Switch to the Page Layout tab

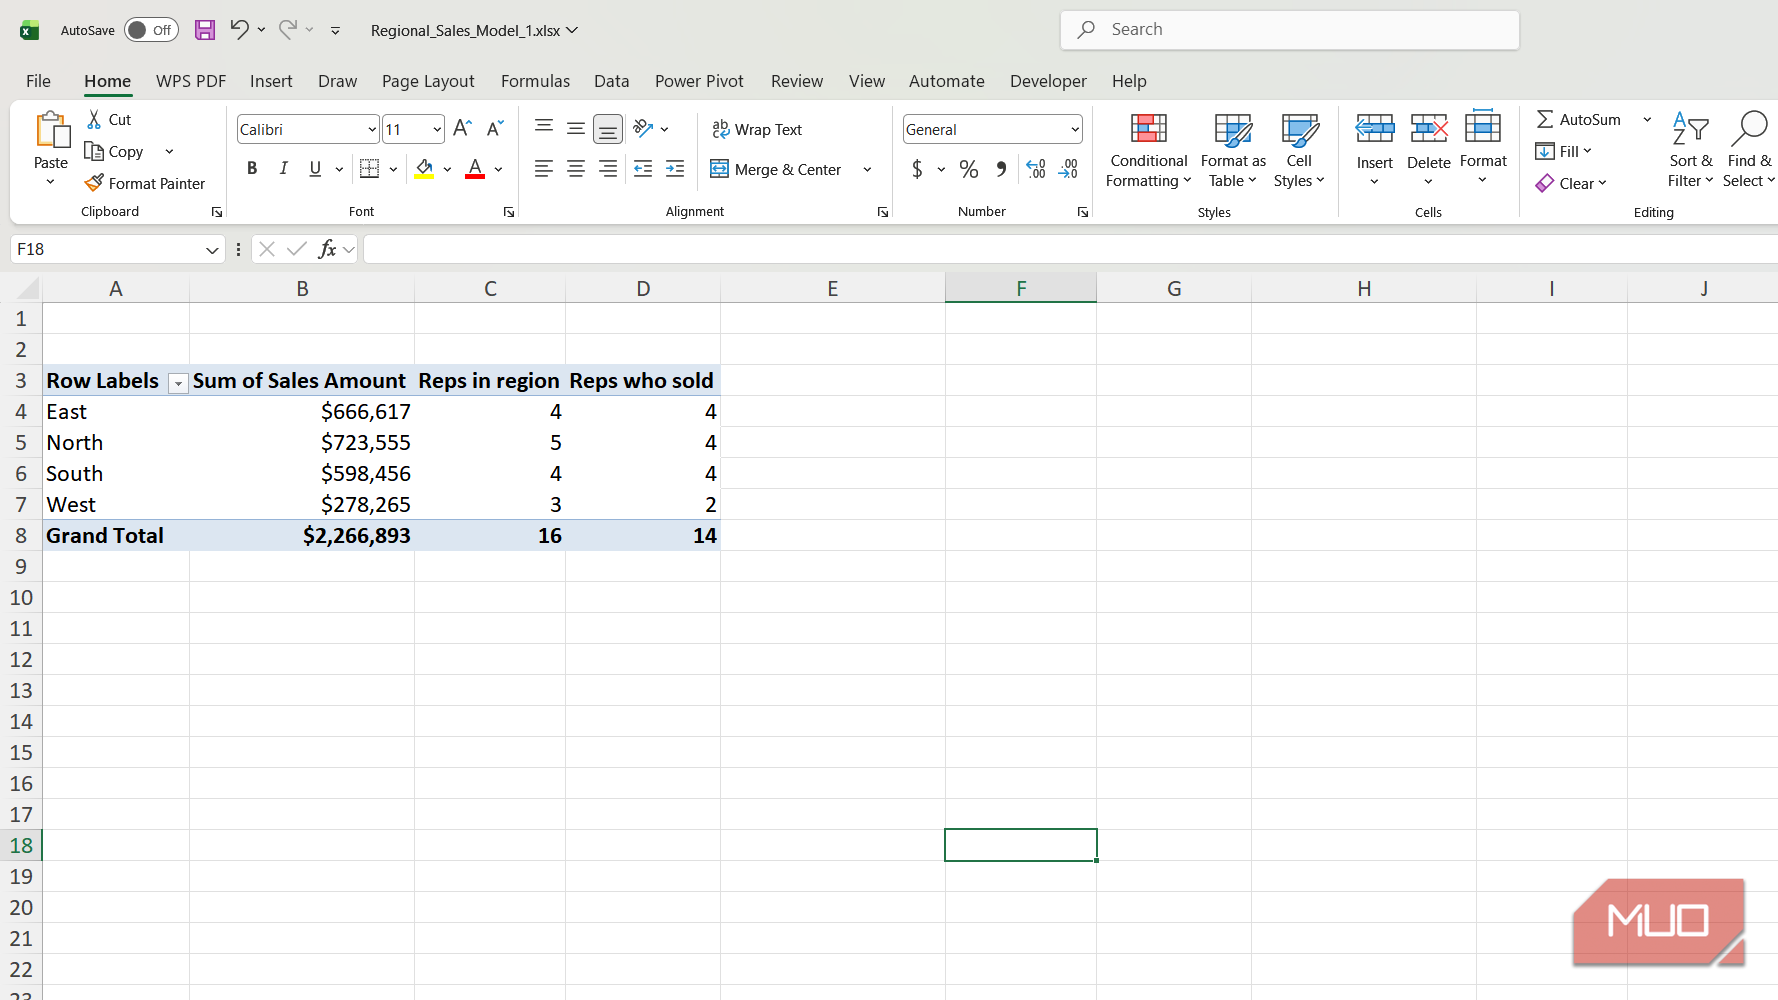pos(428,81)
